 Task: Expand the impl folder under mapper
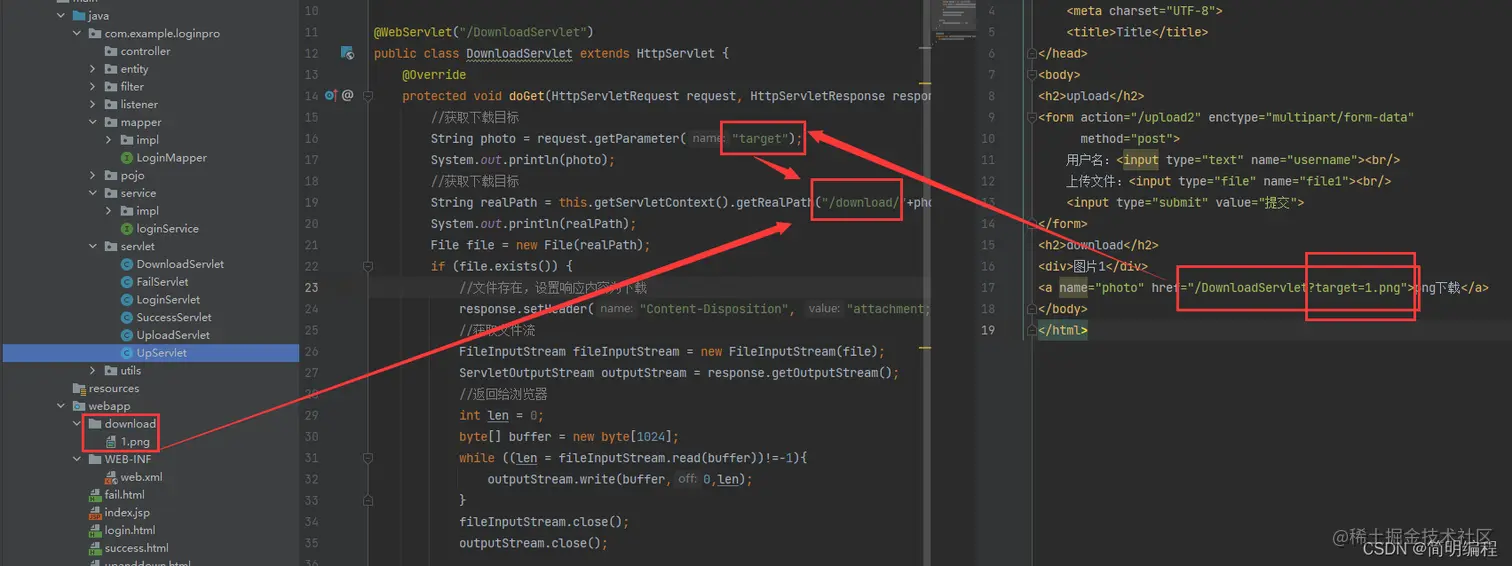[x=109, y=140]
